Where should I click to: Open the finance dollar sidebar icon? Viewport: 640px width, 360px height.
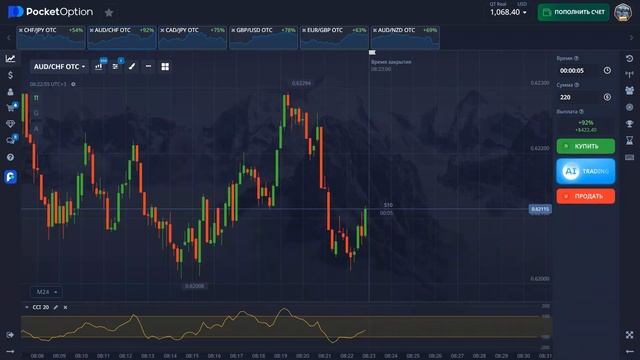coord(10,75)
